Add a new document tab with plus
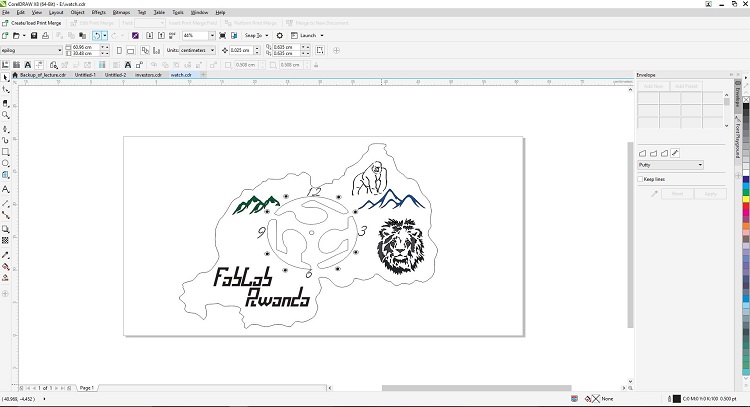Screen dimensions: 750x407 (203, 75)
